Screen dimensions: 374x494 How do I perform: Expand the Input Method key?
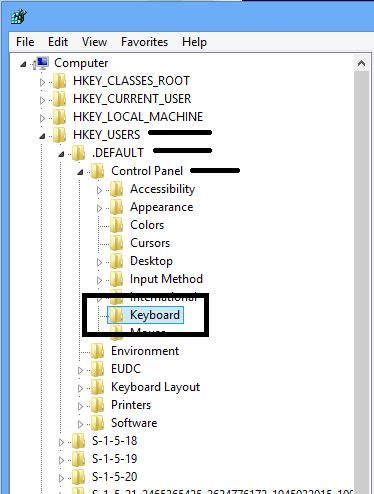pos(99,280)
